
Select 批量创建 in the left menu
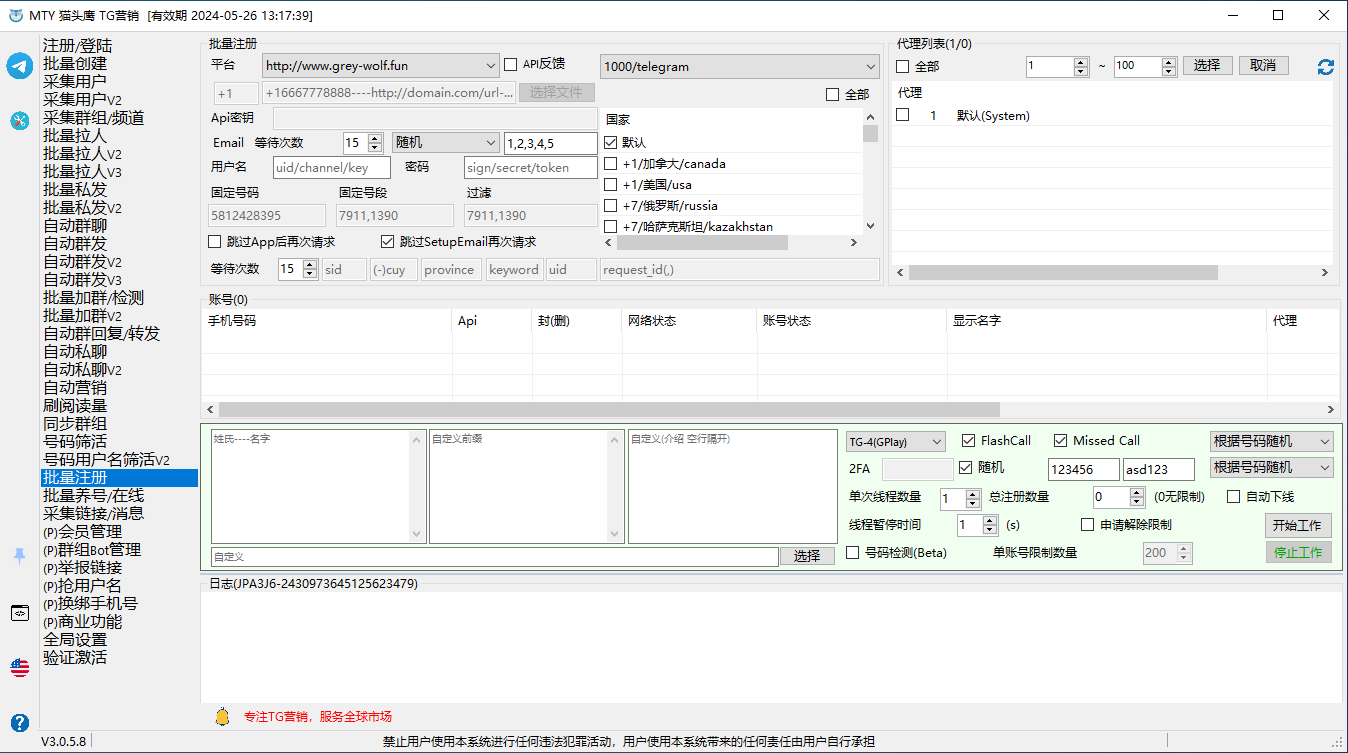[75, 64]
